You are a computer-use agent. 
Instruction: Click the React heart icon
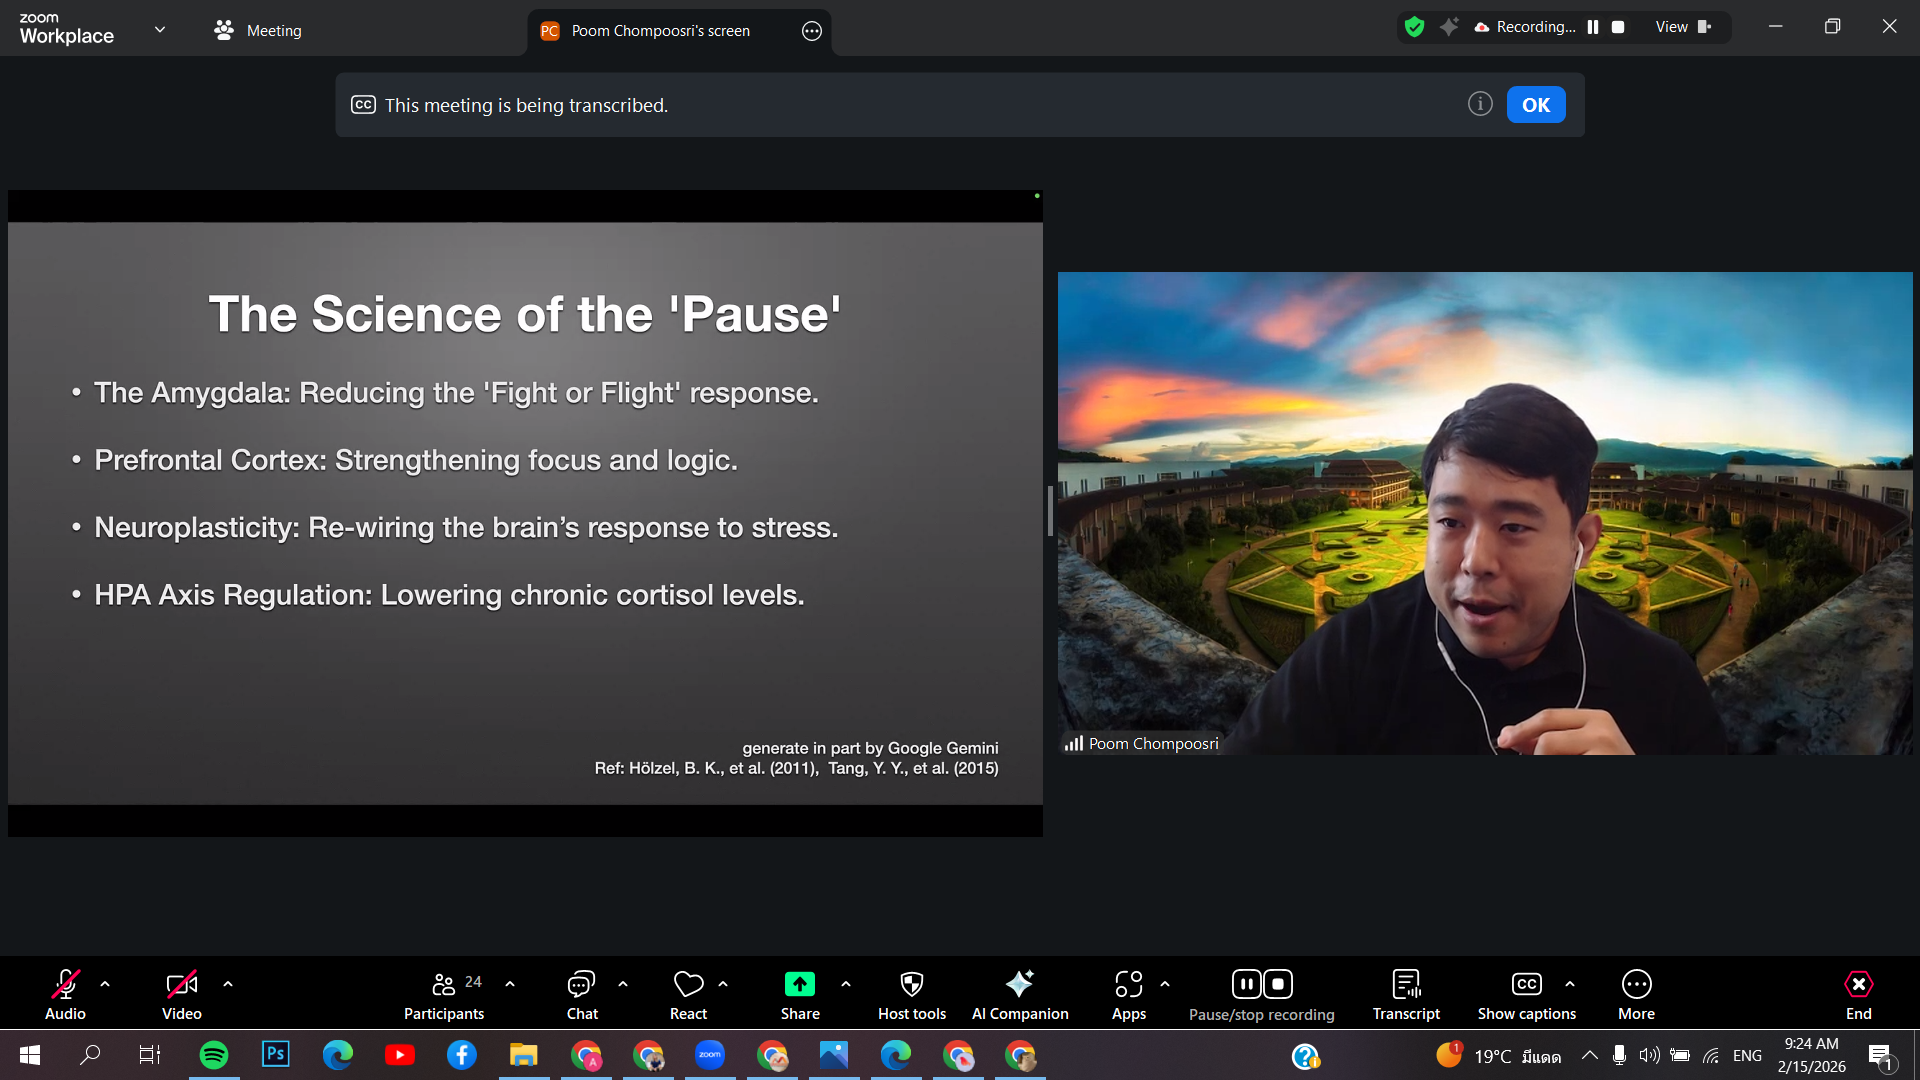688,994
